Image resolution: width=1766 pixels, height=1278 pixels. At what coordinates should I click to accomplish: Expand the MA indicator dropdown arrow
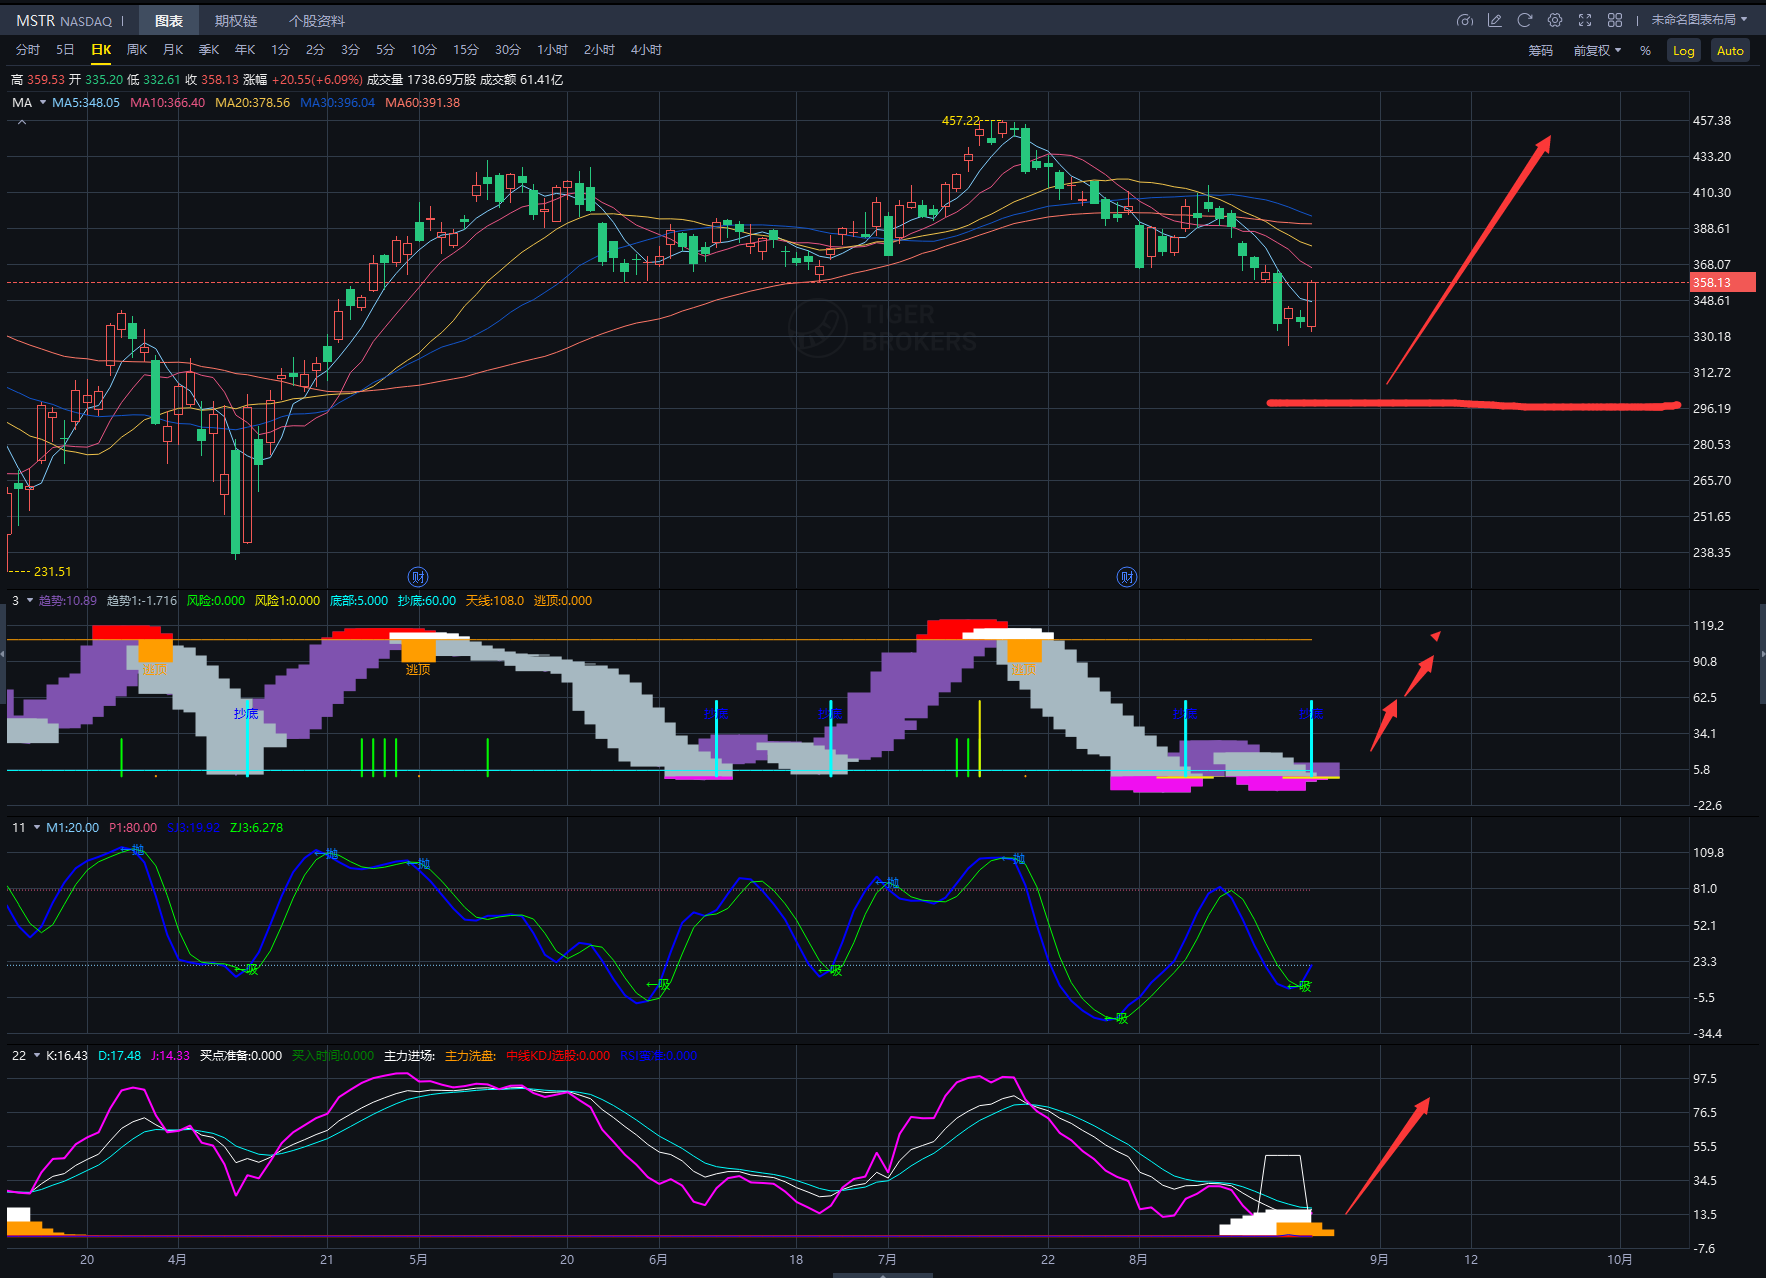click(x=43, y=103)
